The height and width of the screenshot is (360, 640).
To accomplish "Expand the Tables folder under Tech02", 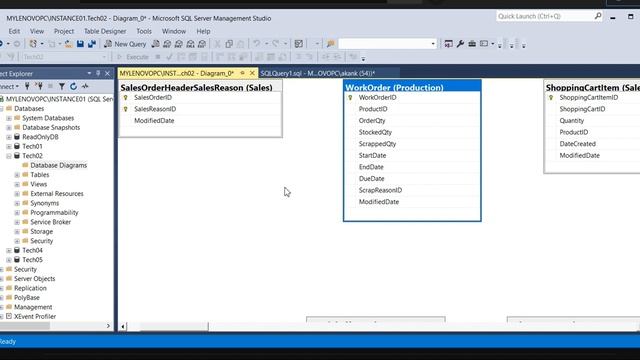I will click(17, 175).
